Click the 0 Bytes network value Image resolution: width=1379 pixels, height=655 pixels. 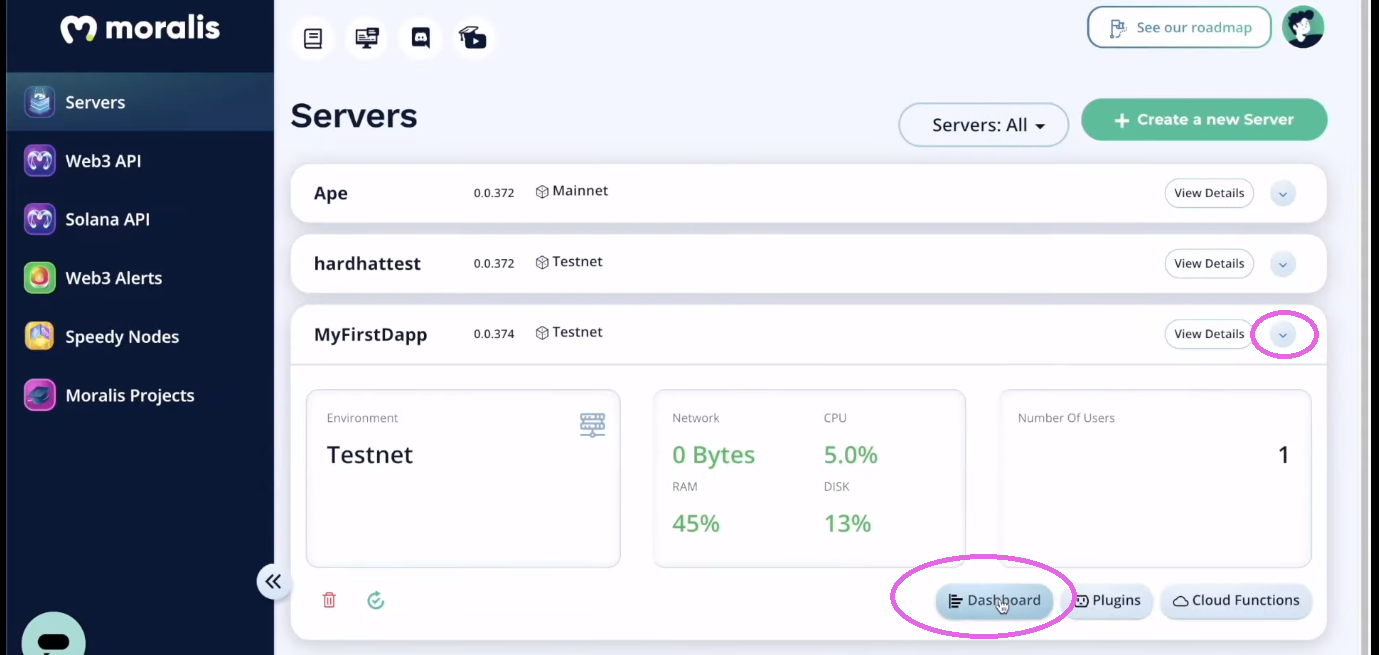[713, 455]
